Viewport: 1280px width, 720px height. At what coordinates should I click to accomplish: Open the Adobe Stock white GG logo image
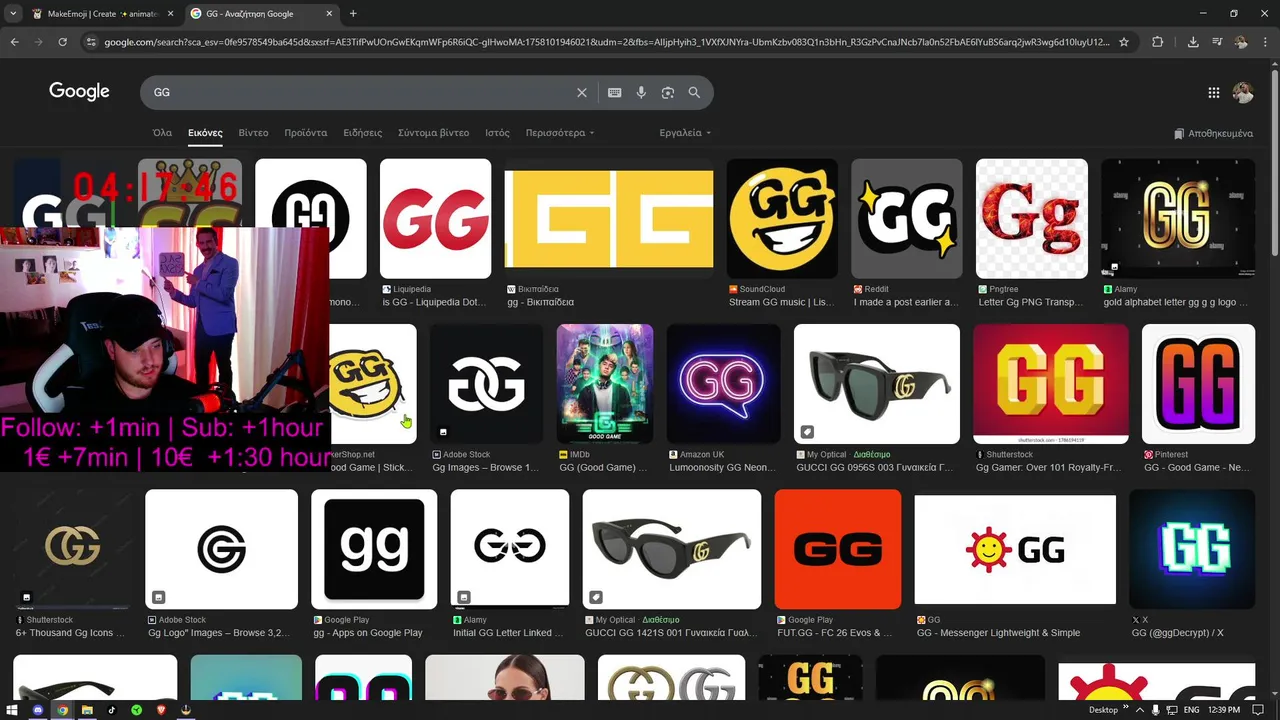click(x=486, y=384)
